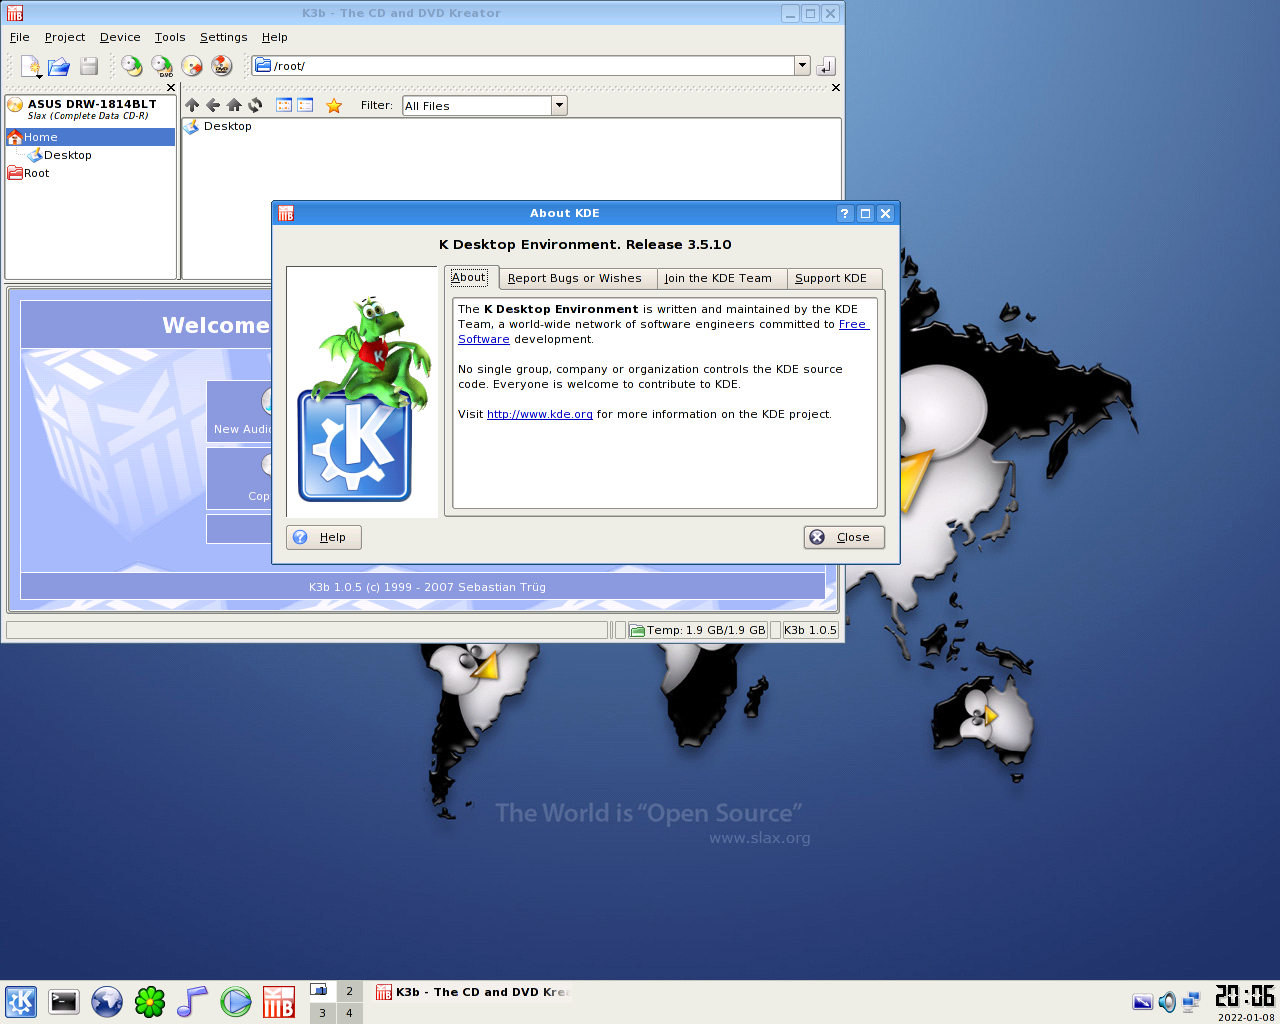This screenshot has height=1024, width=1280.
Task: Select Home in directory tree
Action: coord(90,137)
